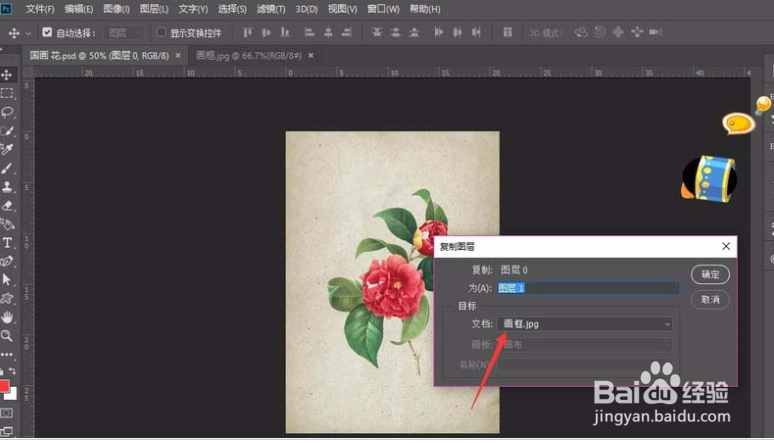Screen dimensions: 774x443
Task: Open the auto-select 图层 dropdown
Action: 123,33
